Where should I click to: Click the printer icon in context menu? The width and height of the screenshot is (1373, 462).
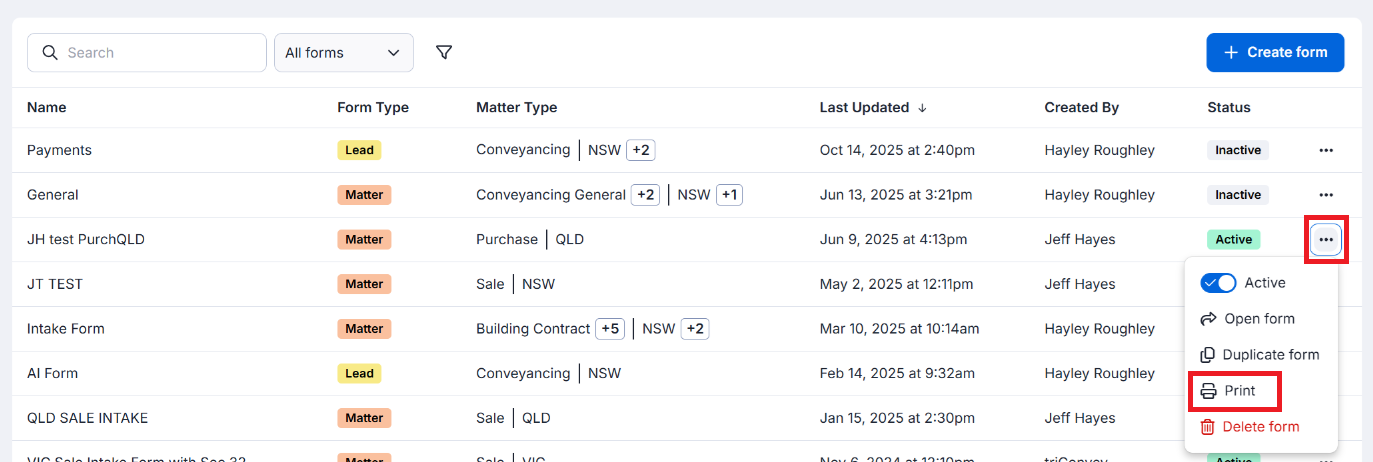(1208, 391)
